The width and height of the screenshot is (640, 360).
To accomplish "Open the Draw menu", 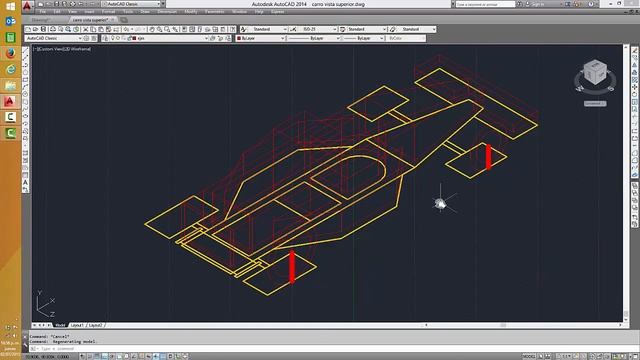I will [x=145, y=12].
